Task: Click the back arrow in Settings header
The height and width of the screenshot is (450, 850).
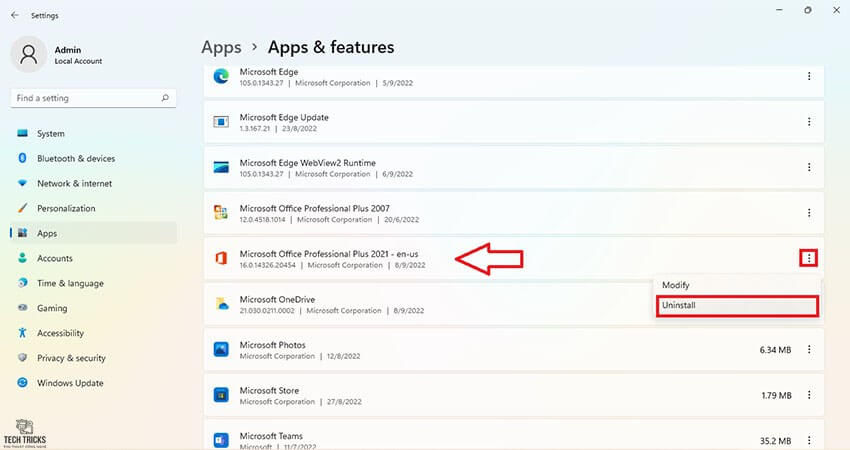Action: (x=15, y=15)
